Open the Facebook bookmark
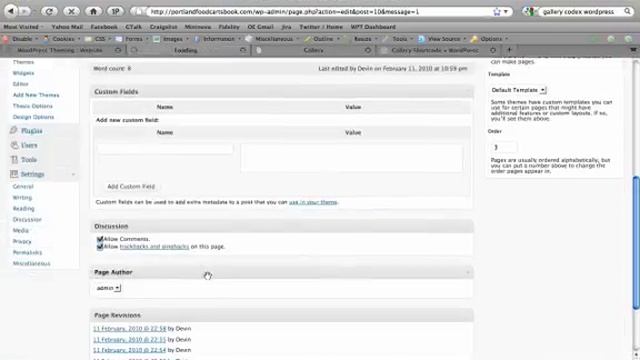Image resolution: width=640 pixels, height=360 pixels. point(104,27)
